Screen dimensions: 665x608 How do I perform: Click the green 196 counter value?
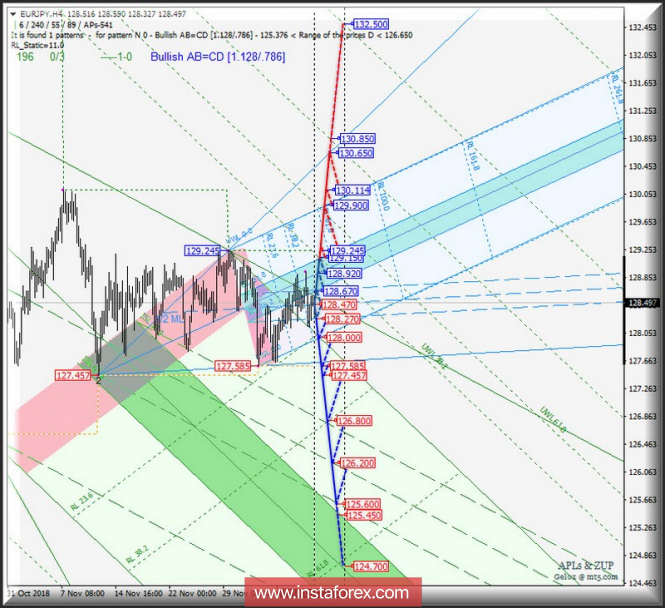[x=25, y=57]
